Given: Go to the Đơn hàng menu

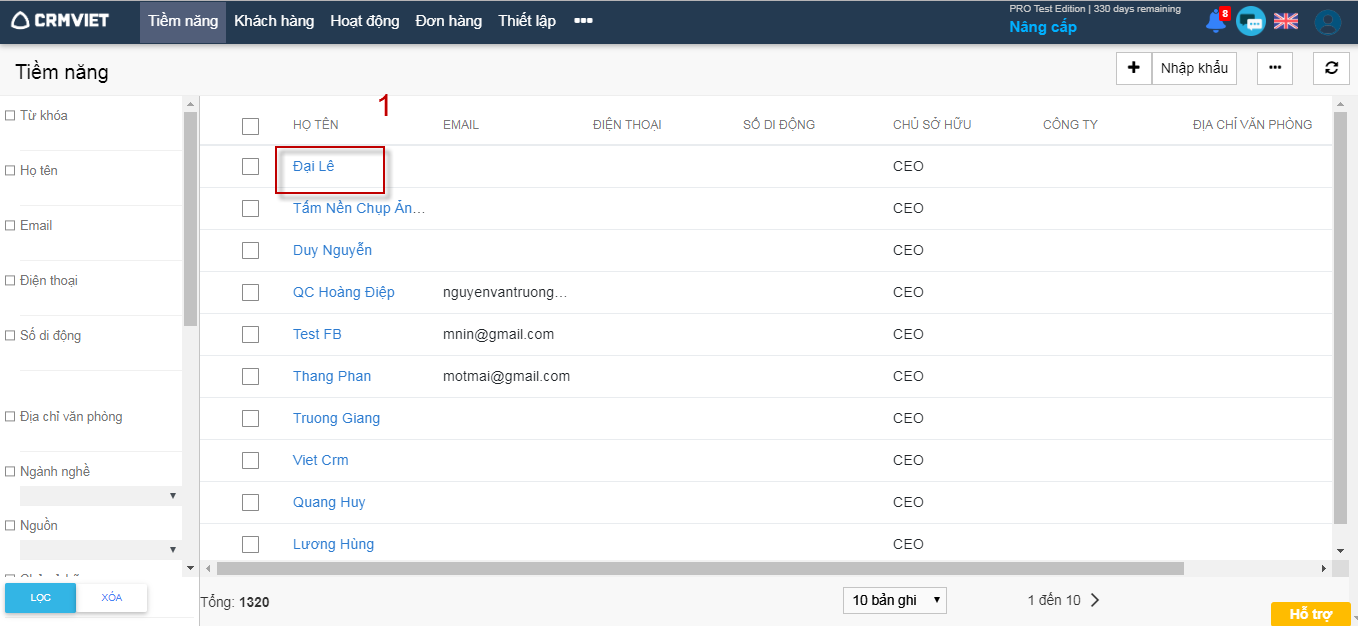Looking at the screenshot, I should tap(448, 21).
